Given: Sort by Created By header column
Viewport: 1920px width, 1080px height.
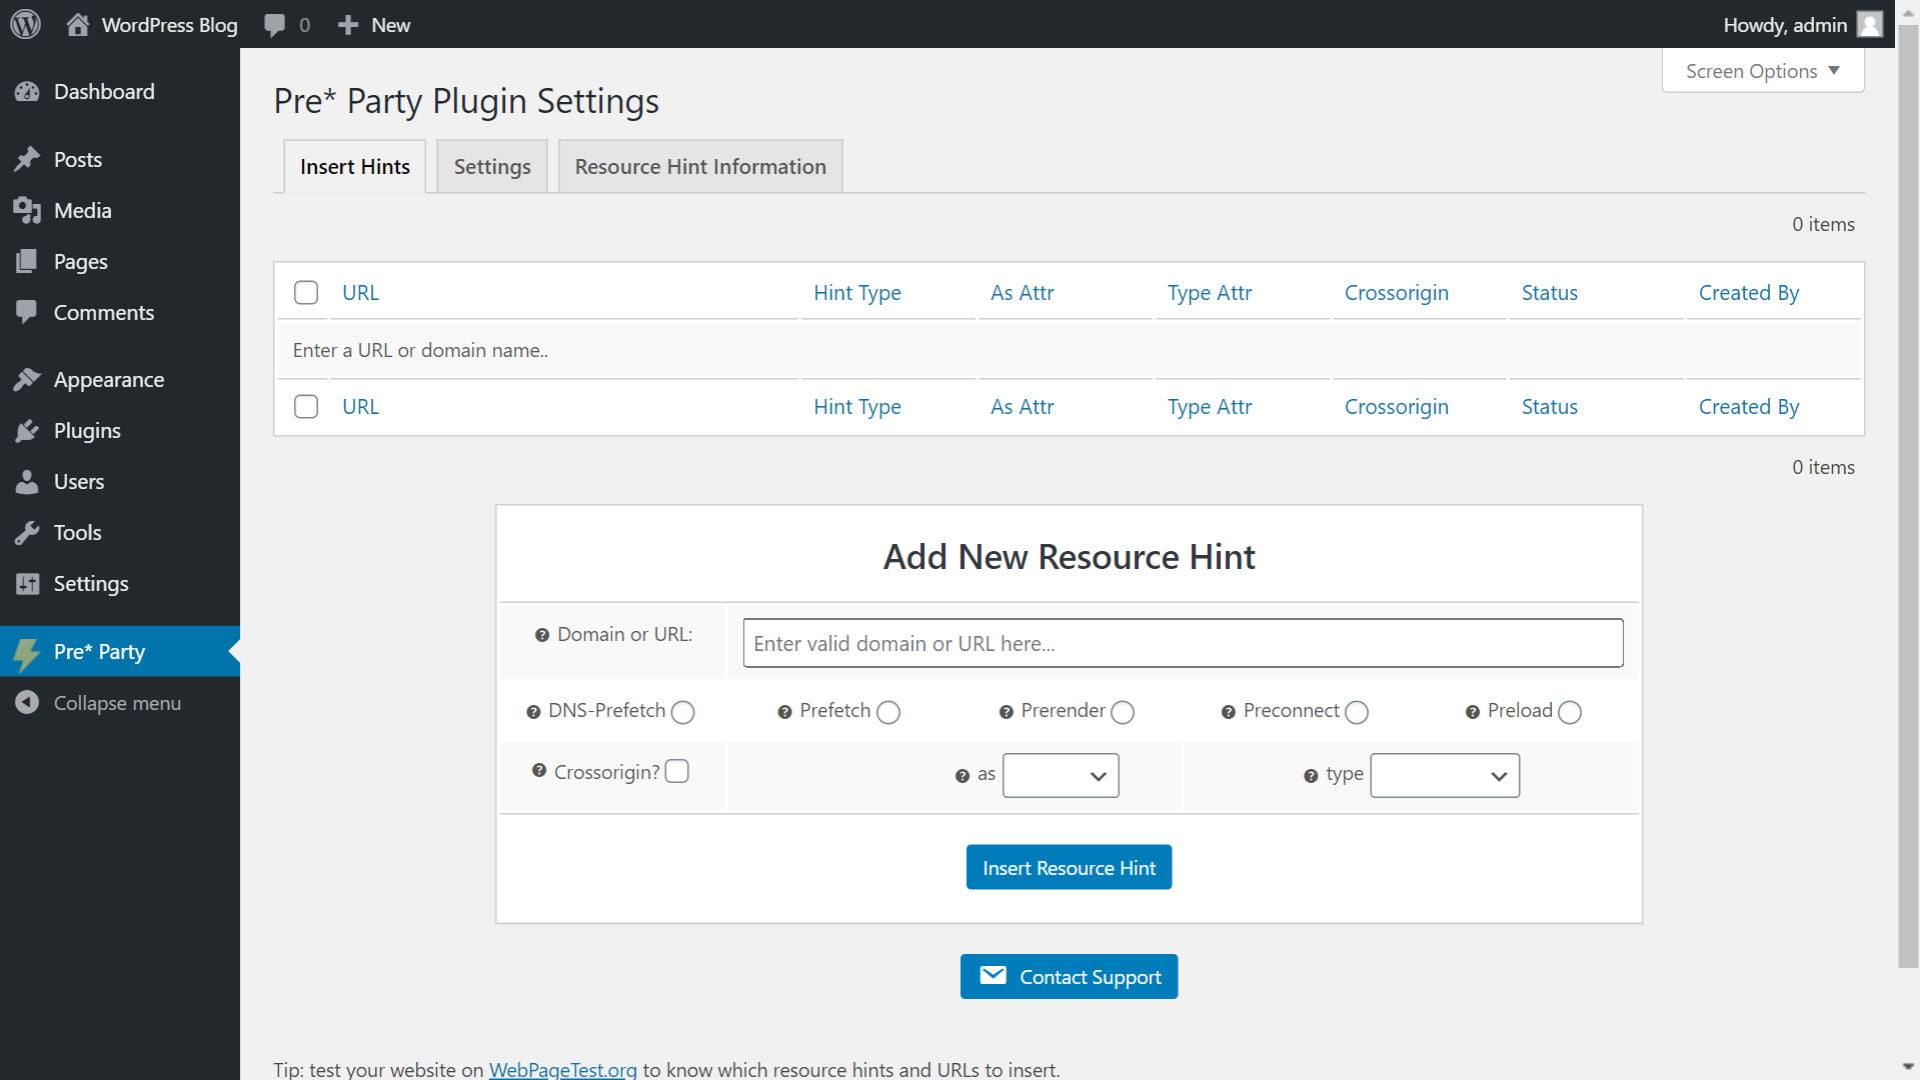Looking at the screenshot, I should [x=1749, y=292].
